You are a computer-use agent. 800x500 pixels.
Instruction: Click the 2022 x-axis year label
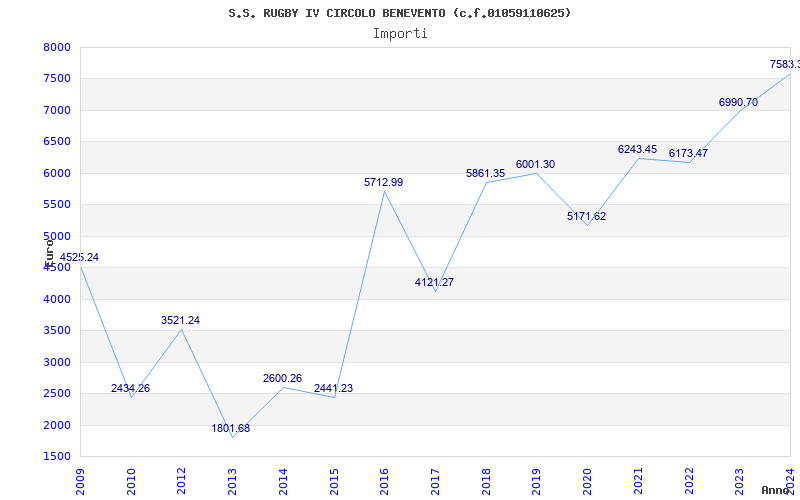click(x=689, y=482)
